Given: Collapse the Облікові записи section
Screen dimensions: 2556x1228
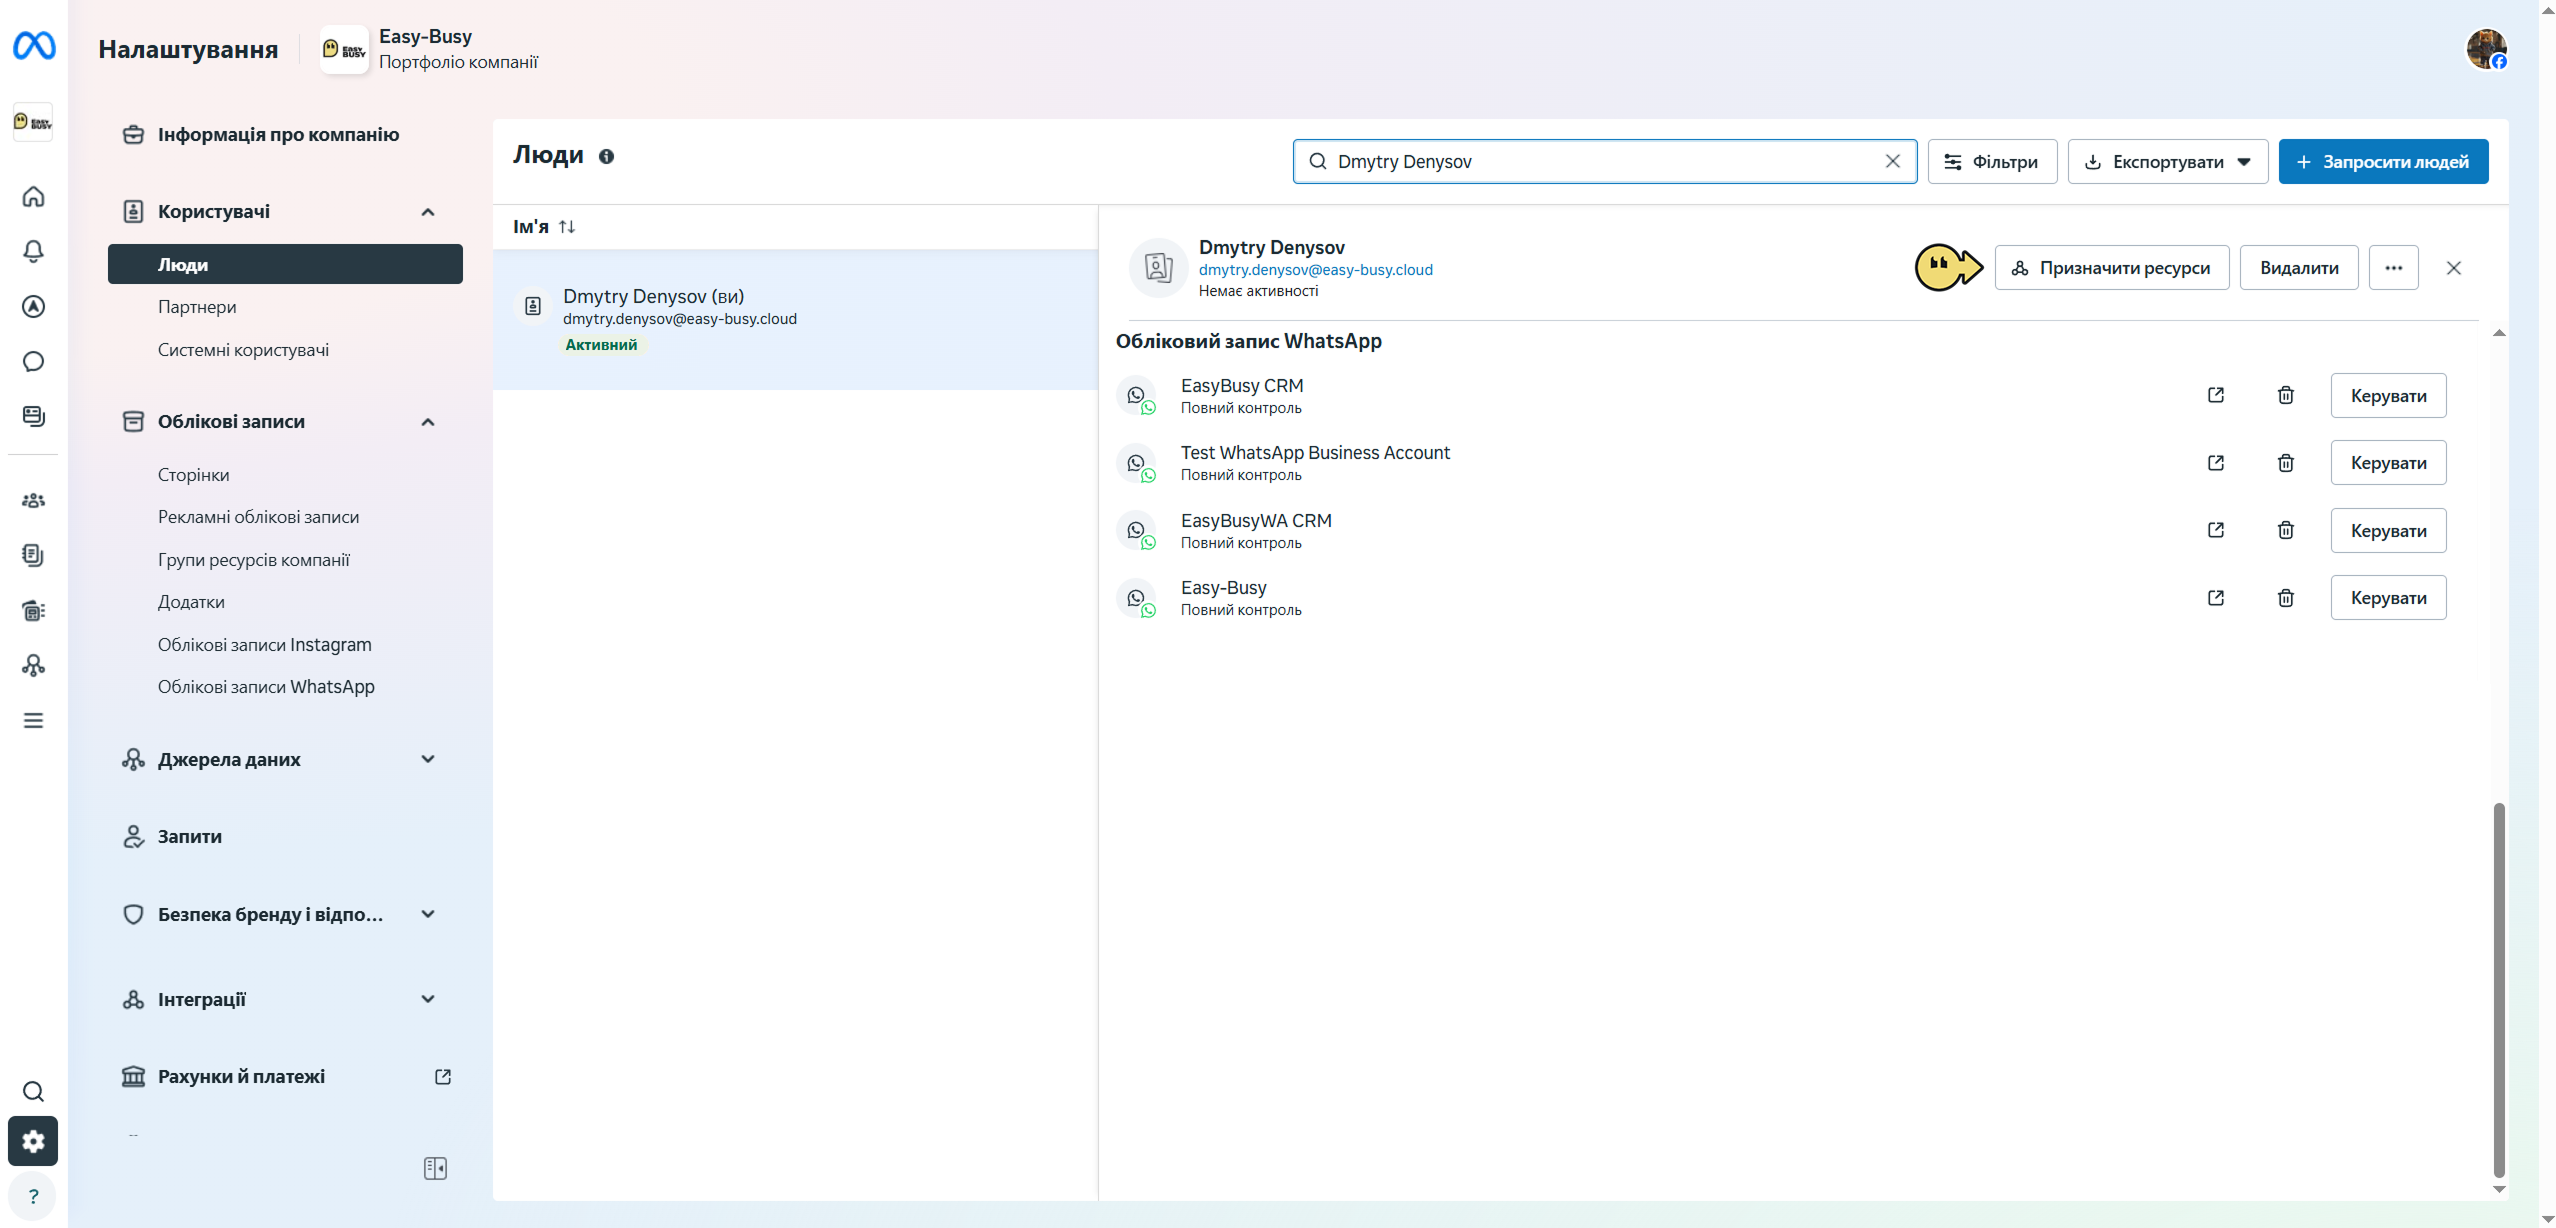Looking at the screenshot, I should (428, 422).
